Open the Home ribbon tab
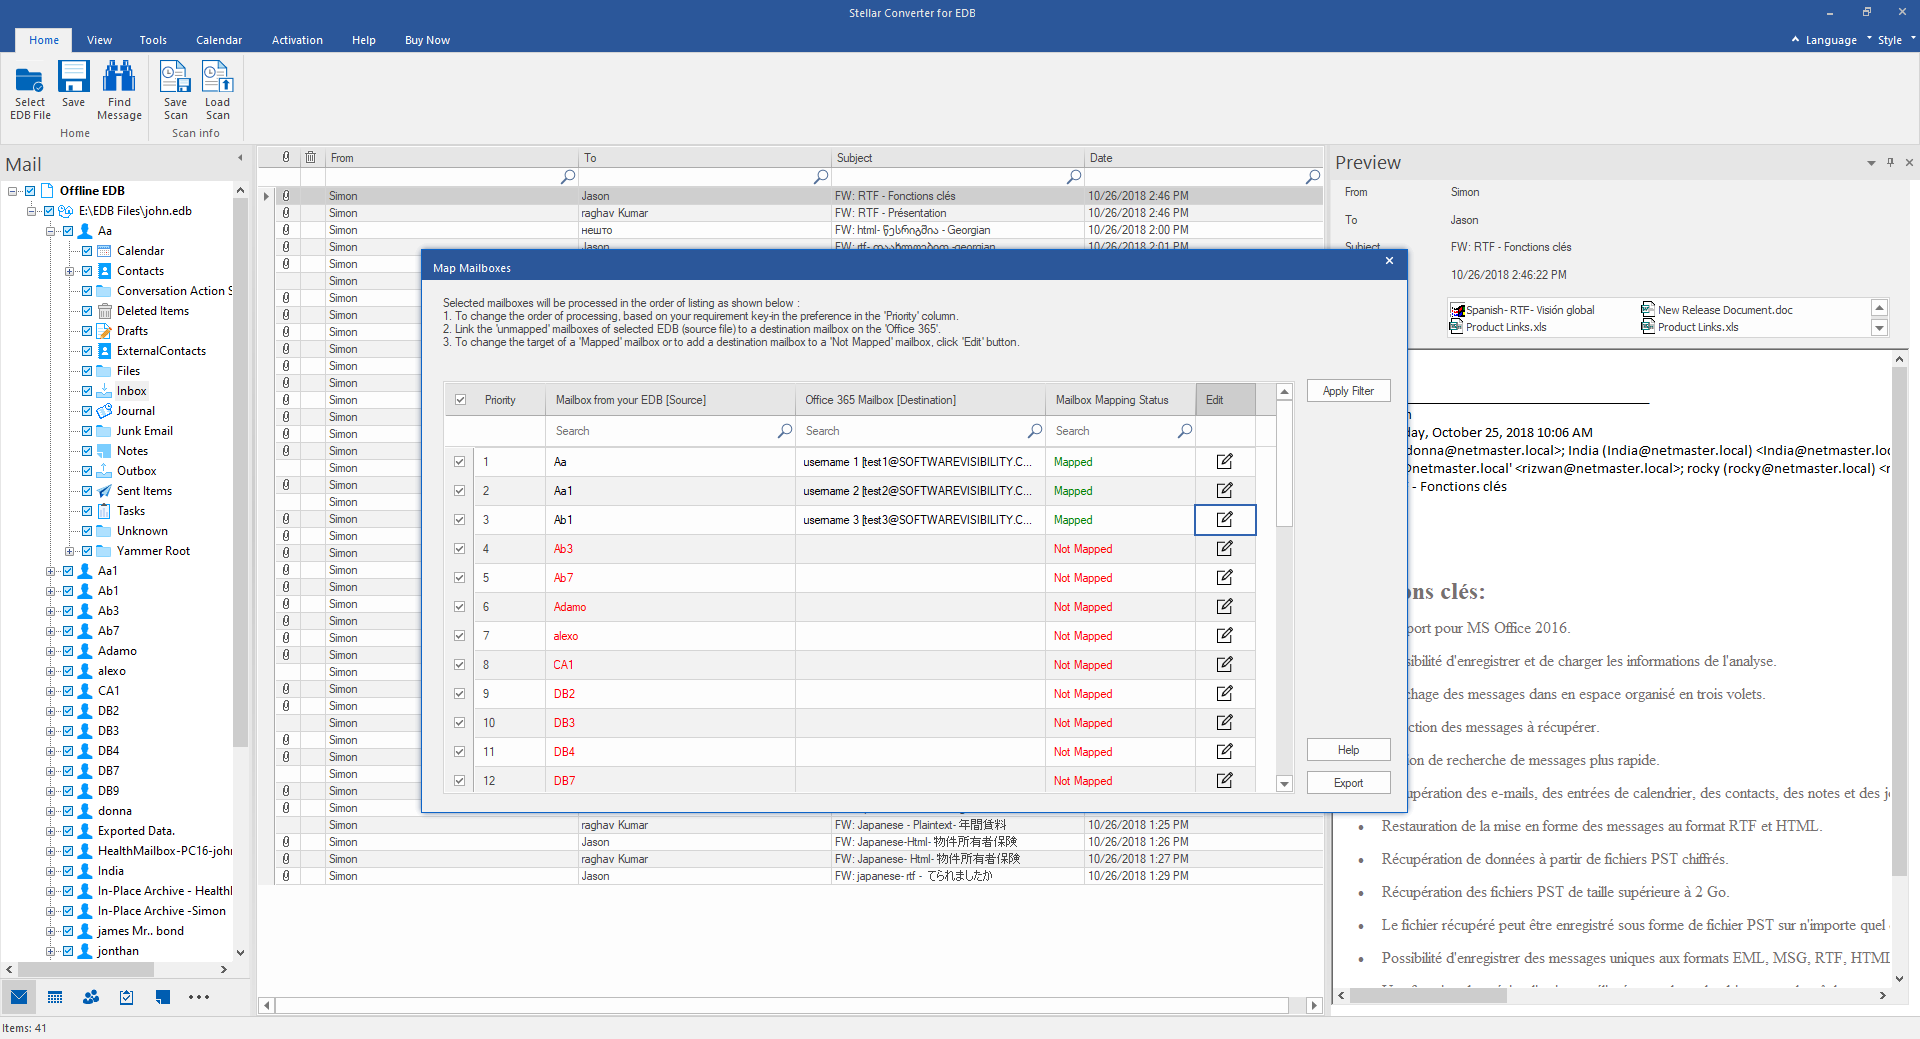 (x=44, y=40)
